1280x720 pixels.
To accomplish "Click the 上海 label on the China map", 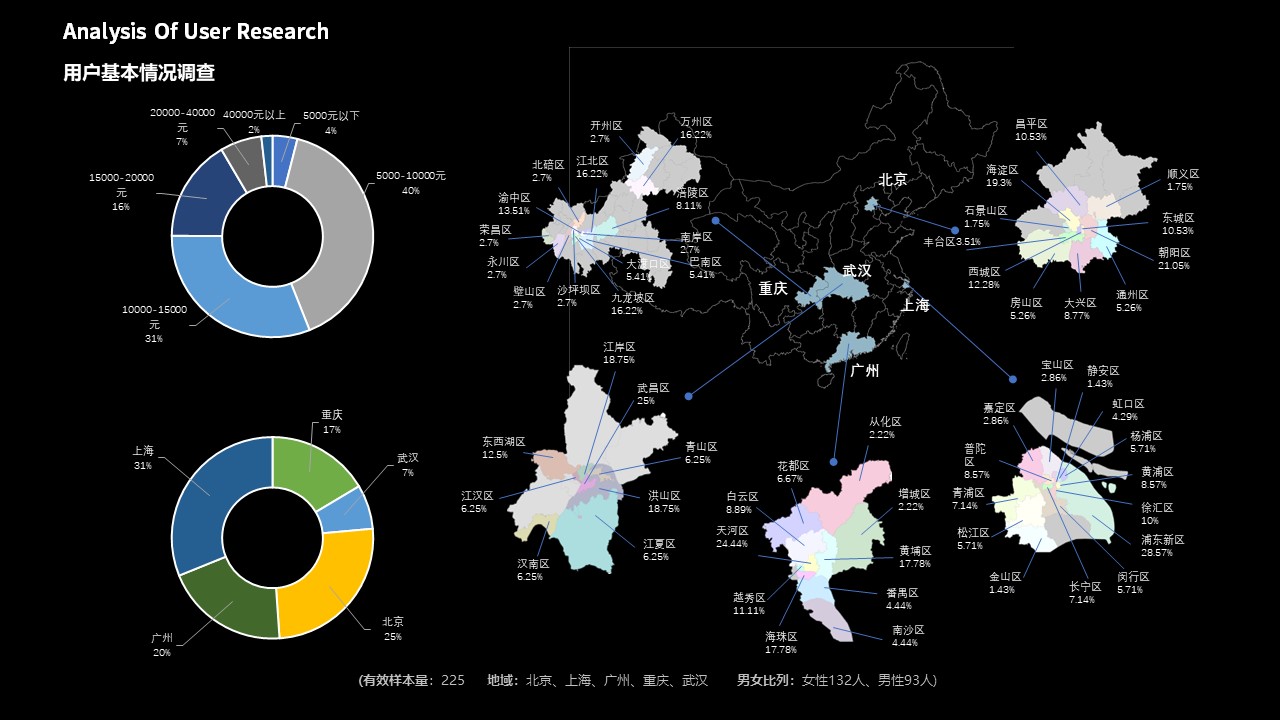I will pyautogui.click(x=915, y=305).
